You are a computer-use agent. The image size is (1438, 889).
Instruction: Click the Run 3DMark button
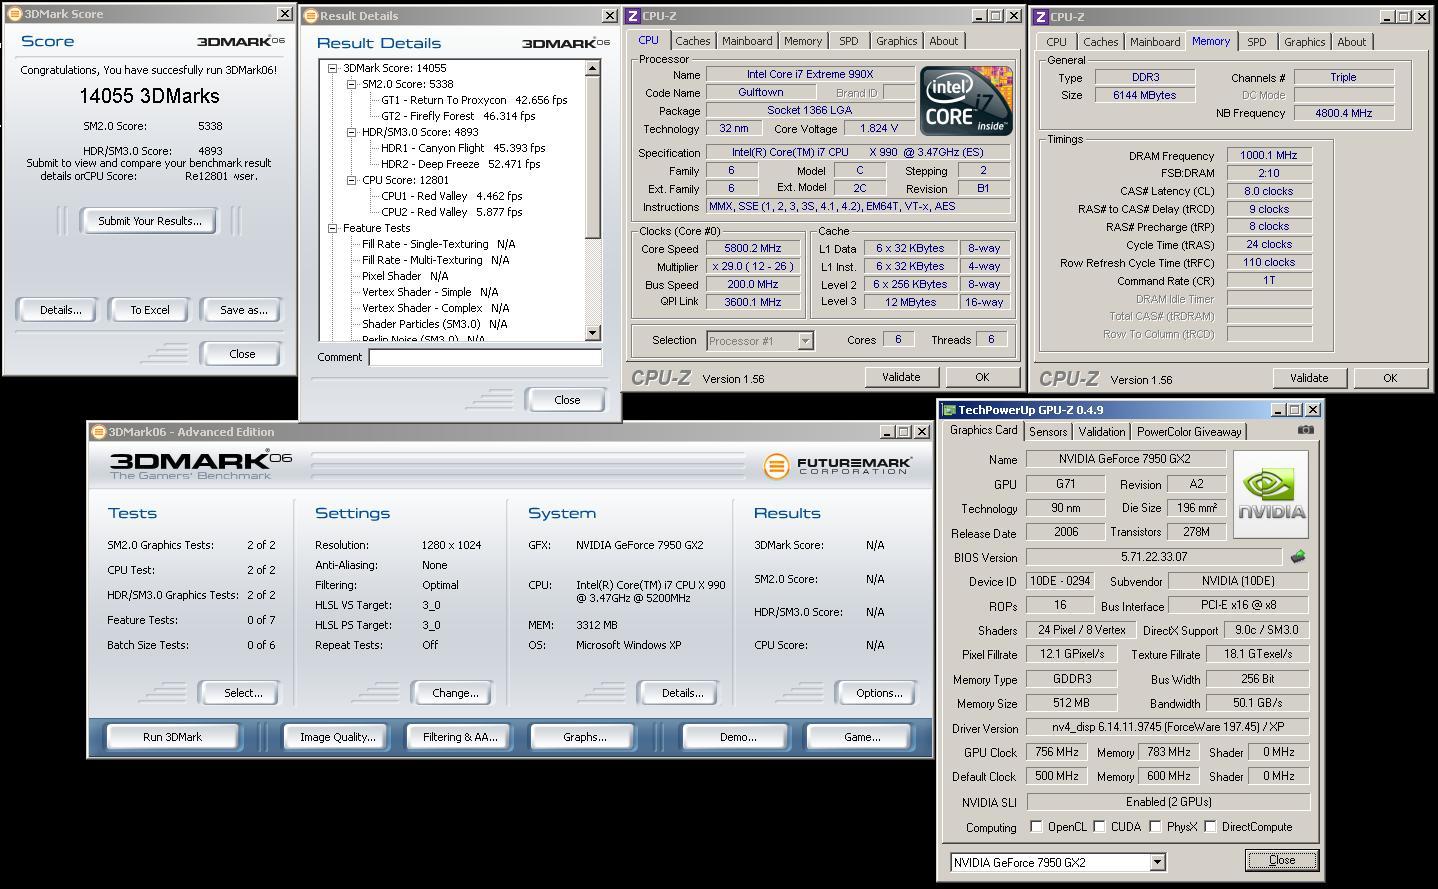(172, 737)
